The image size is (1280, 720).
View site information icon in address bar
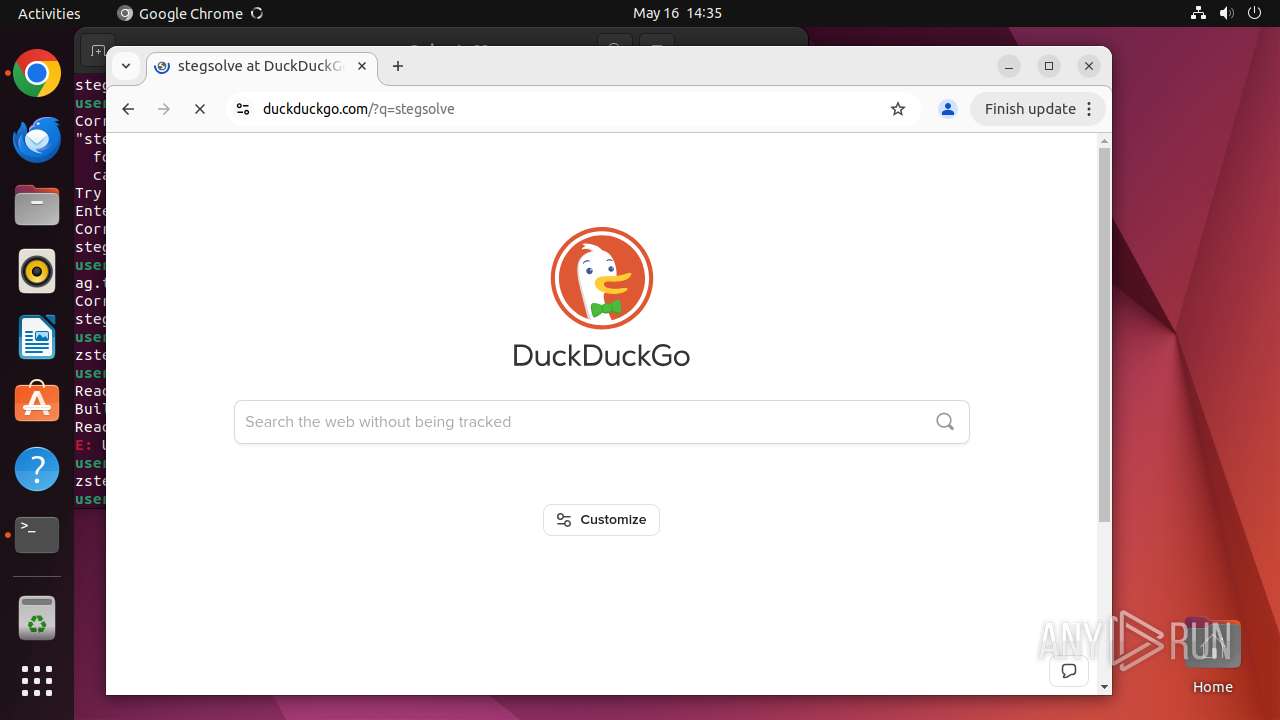click(242, 109)
